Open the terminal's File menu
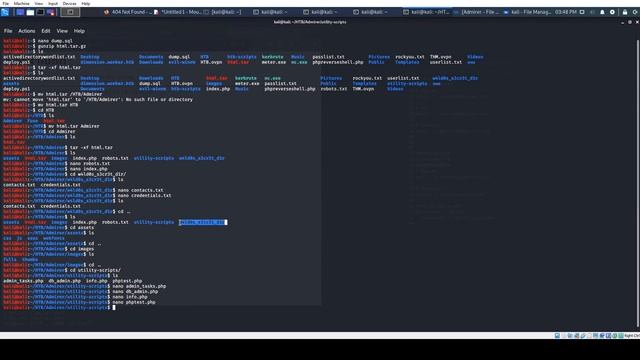The image size is (640, 360). pyautogui.click(x=8, y=31)
